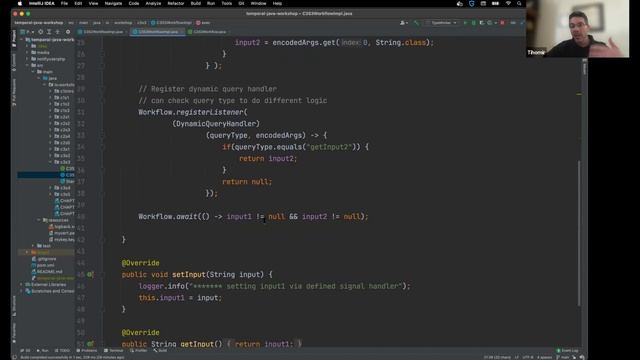This screenshot has height=360, width=640.
Task: Collapse the main folder
Action: click(x=34, y=72)
